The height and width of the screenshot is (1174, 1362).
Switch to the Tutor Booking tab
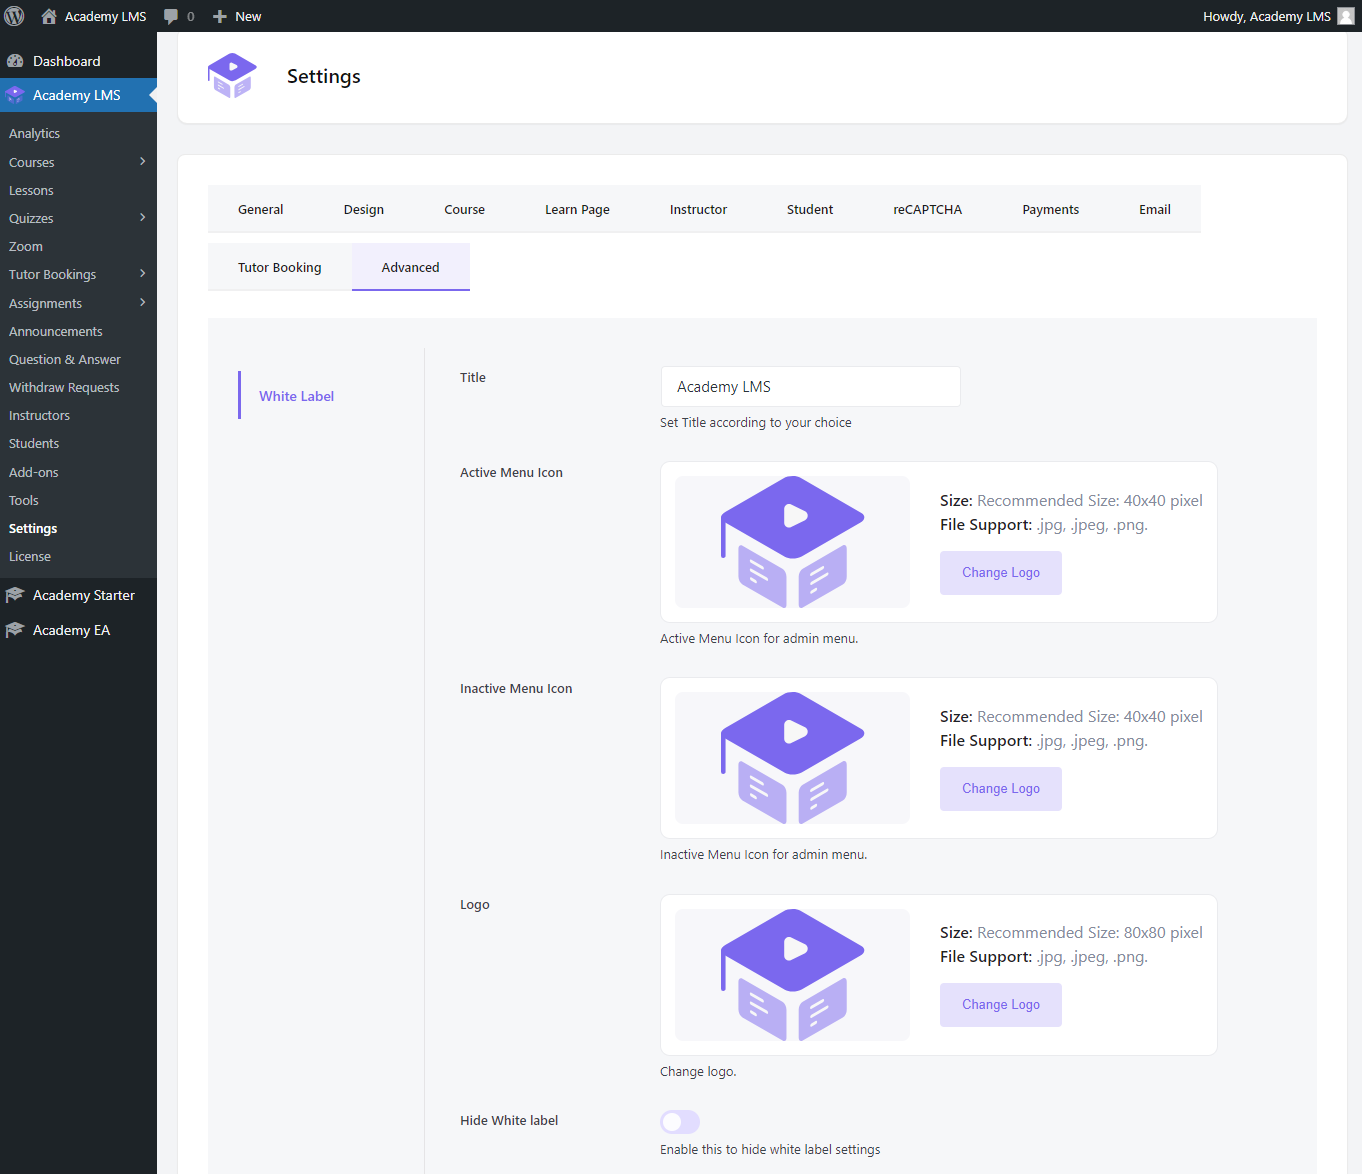tap(279, 267)
